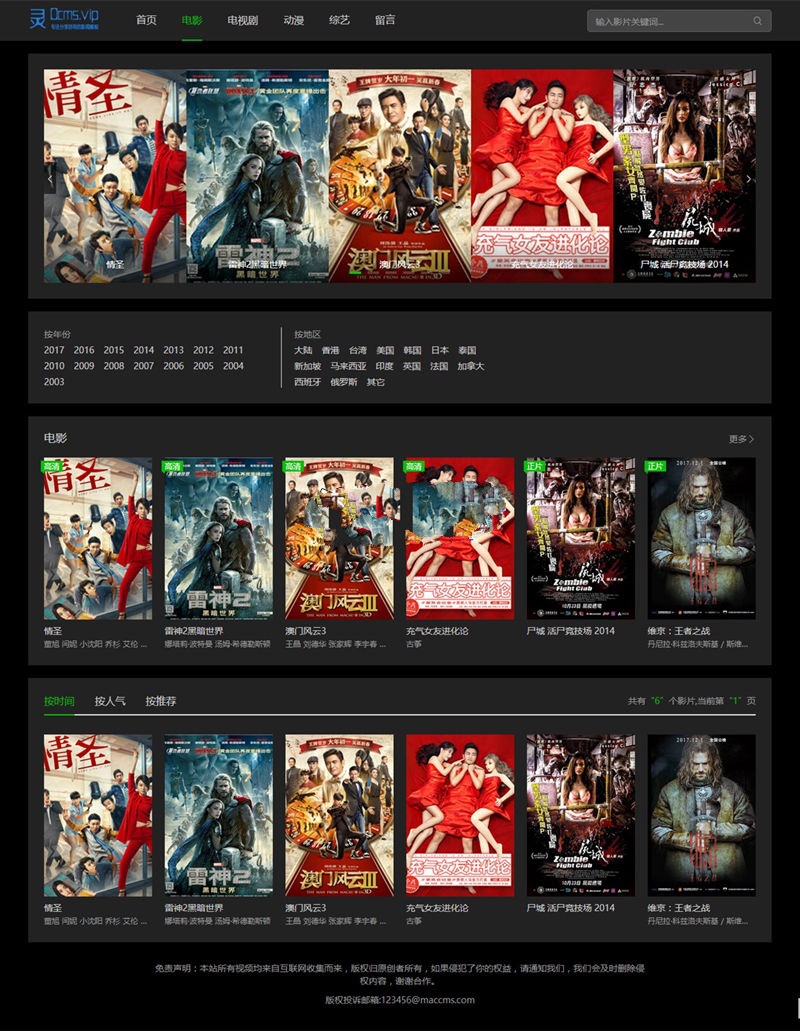Viewport: 800px width, 1031px height.
Task: Switch to the 按人气 sort tab
Action: coord(110,701)
